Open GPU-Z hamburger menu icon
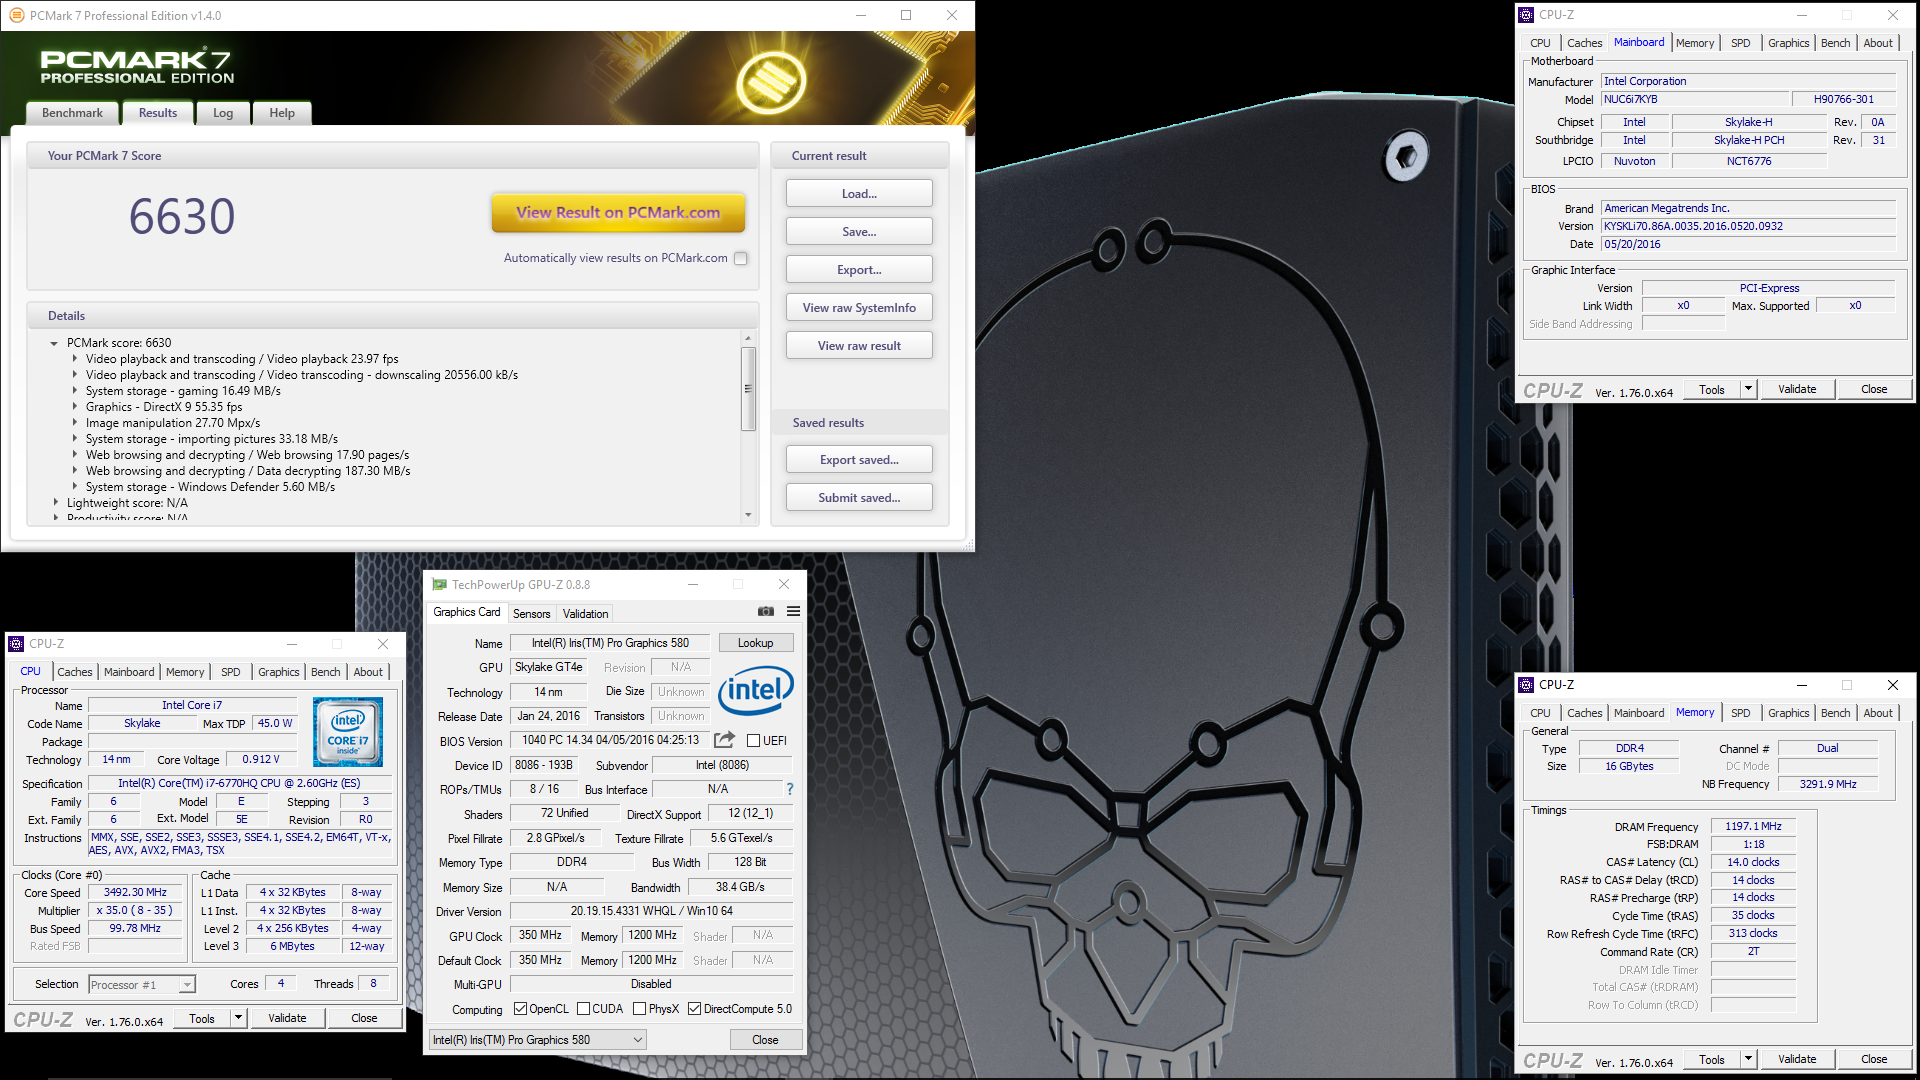This screenshot has height=1080, width=1920. coord(793,612)
